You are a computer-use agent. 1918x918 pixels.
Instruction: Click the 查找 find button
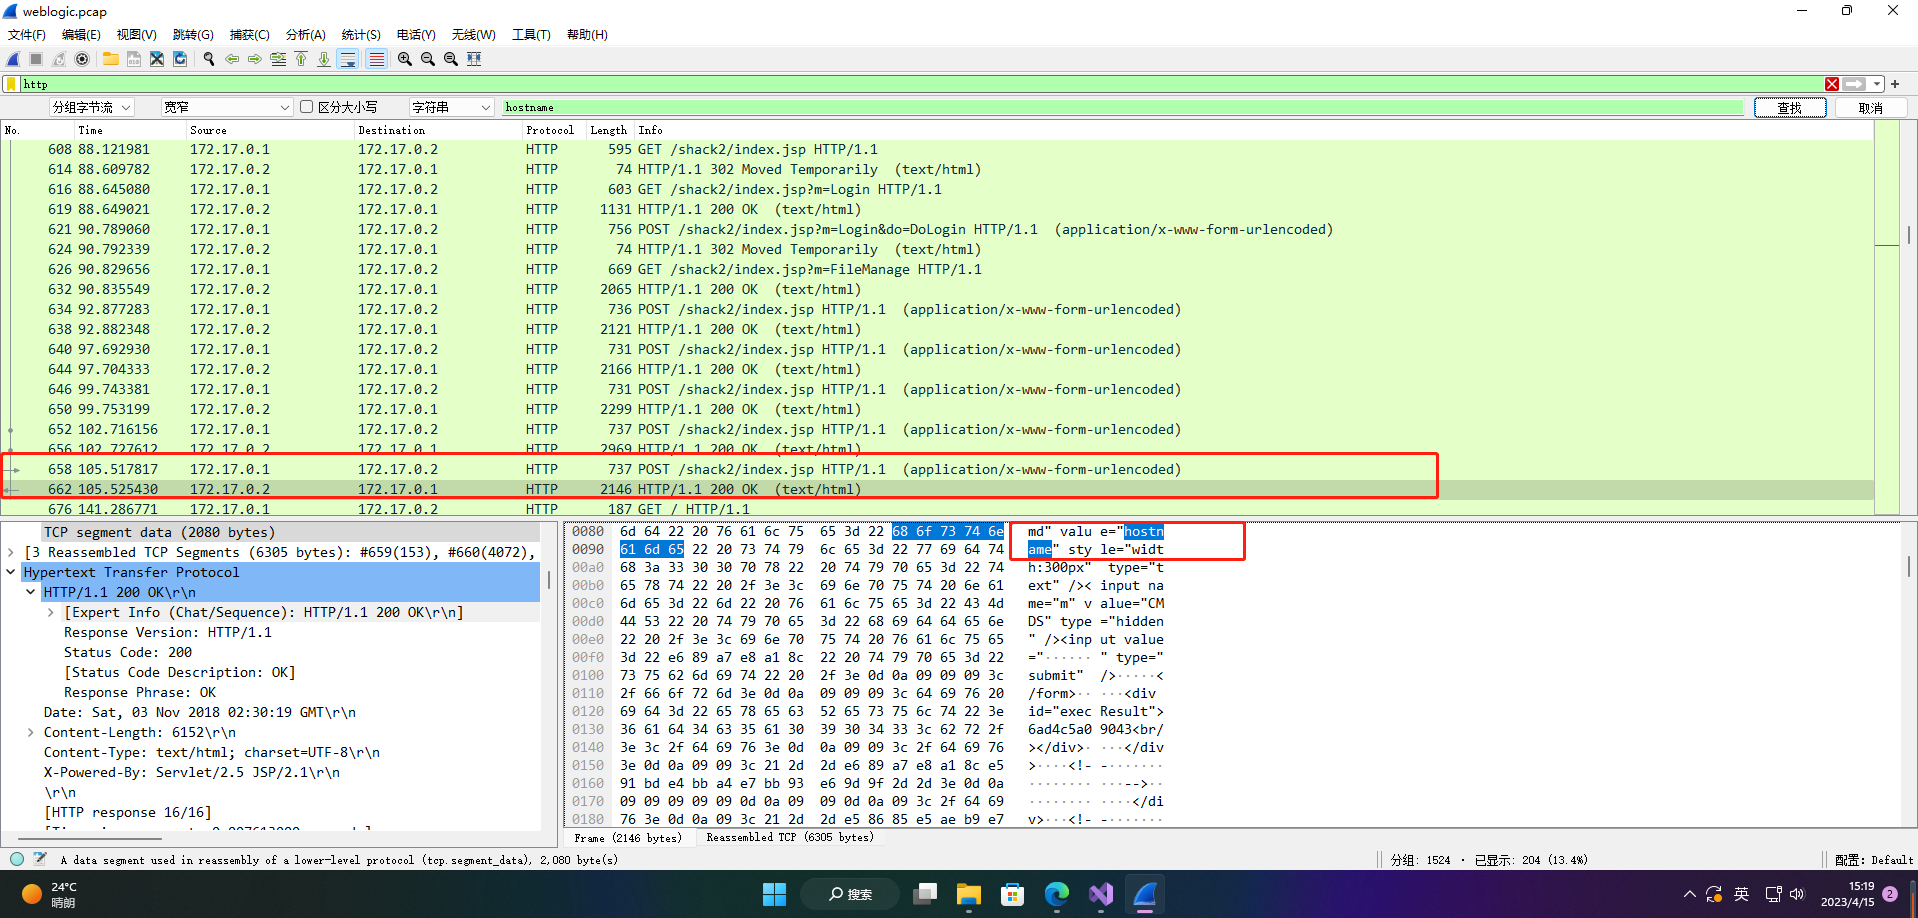click(x=1789, y=108)
